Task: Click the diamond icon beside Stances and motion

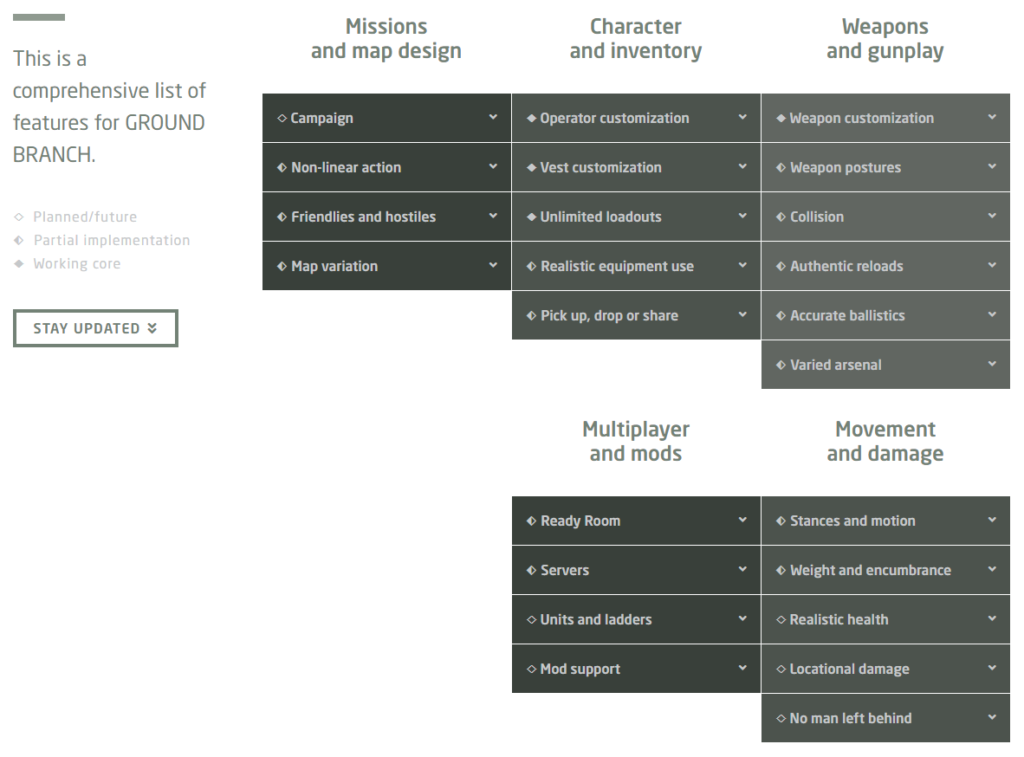Action: [781, 521]
